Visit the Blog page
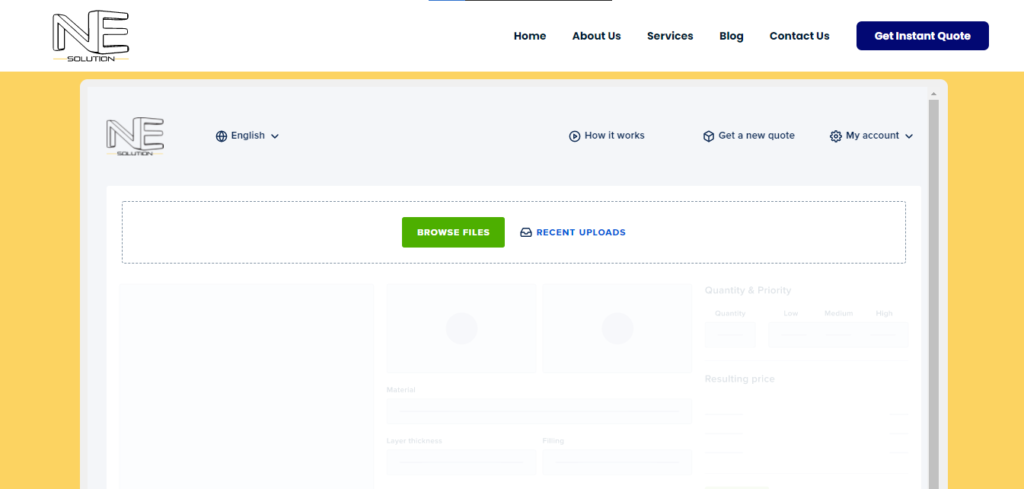This screenshot has height=489, width=1024. pos(731,36)
